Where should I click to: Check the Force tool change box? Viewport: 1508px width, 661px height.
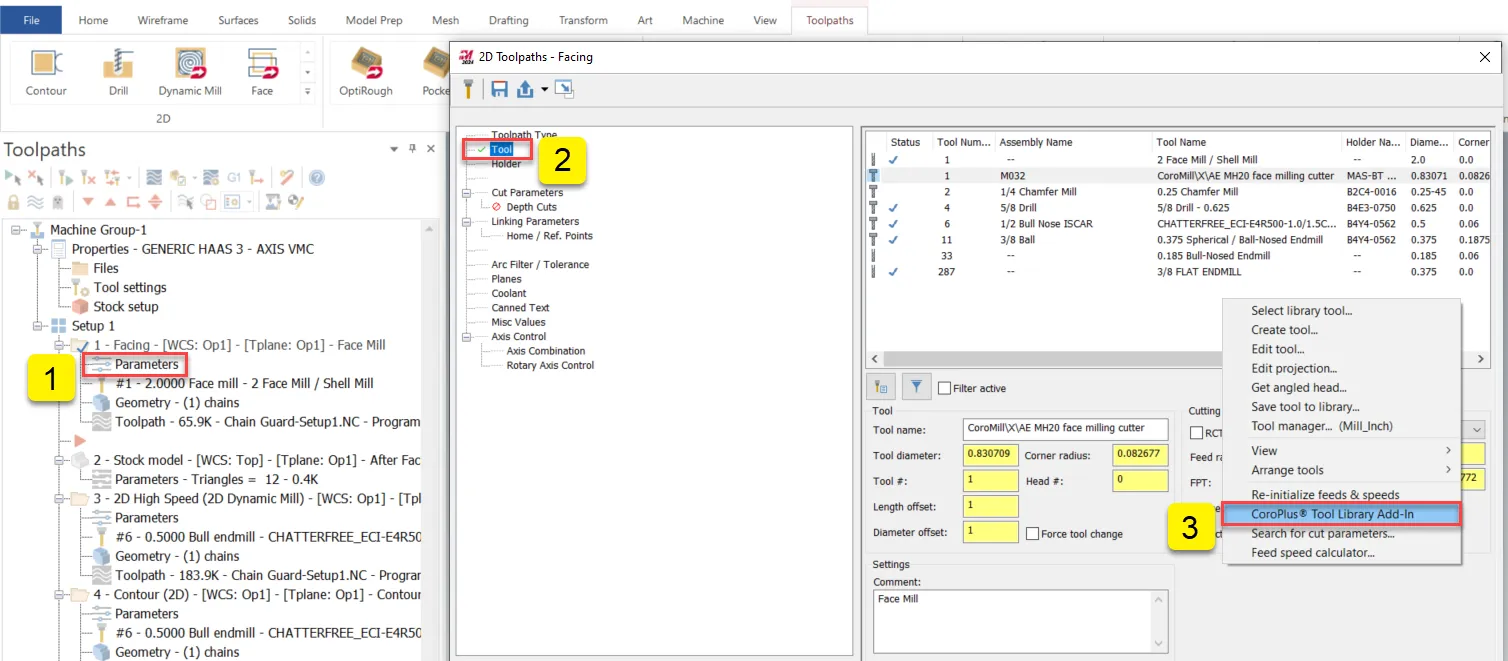(x=1032, y=534)
